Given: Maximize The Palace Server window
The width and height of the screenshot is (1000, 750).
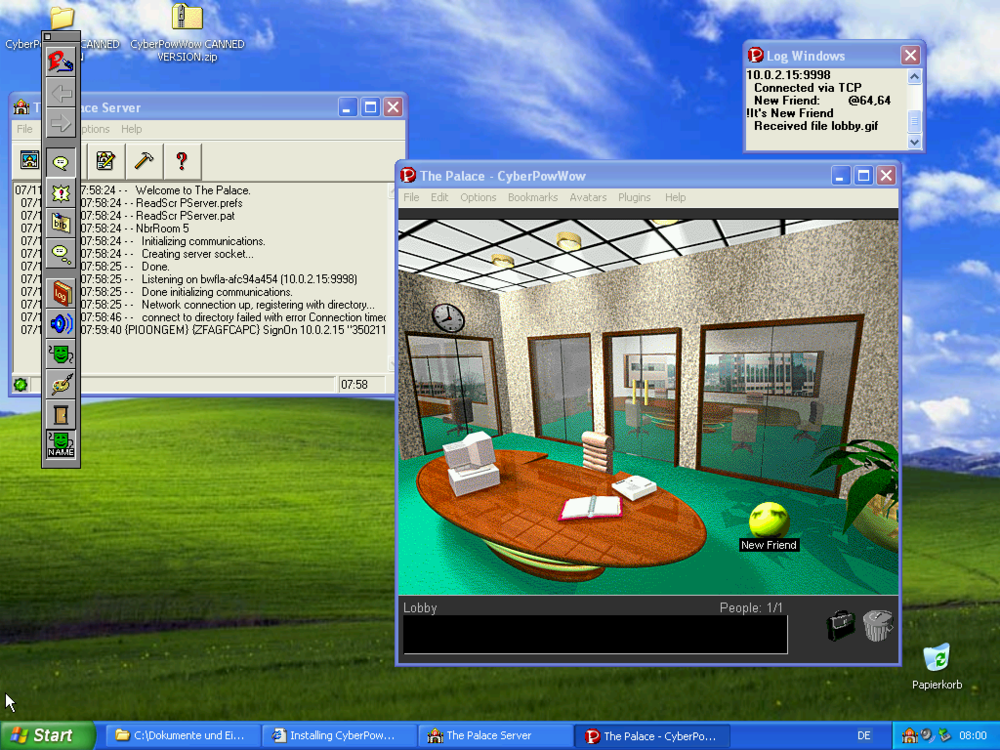Looking at the screenshot, I should [x=370, y=107].
